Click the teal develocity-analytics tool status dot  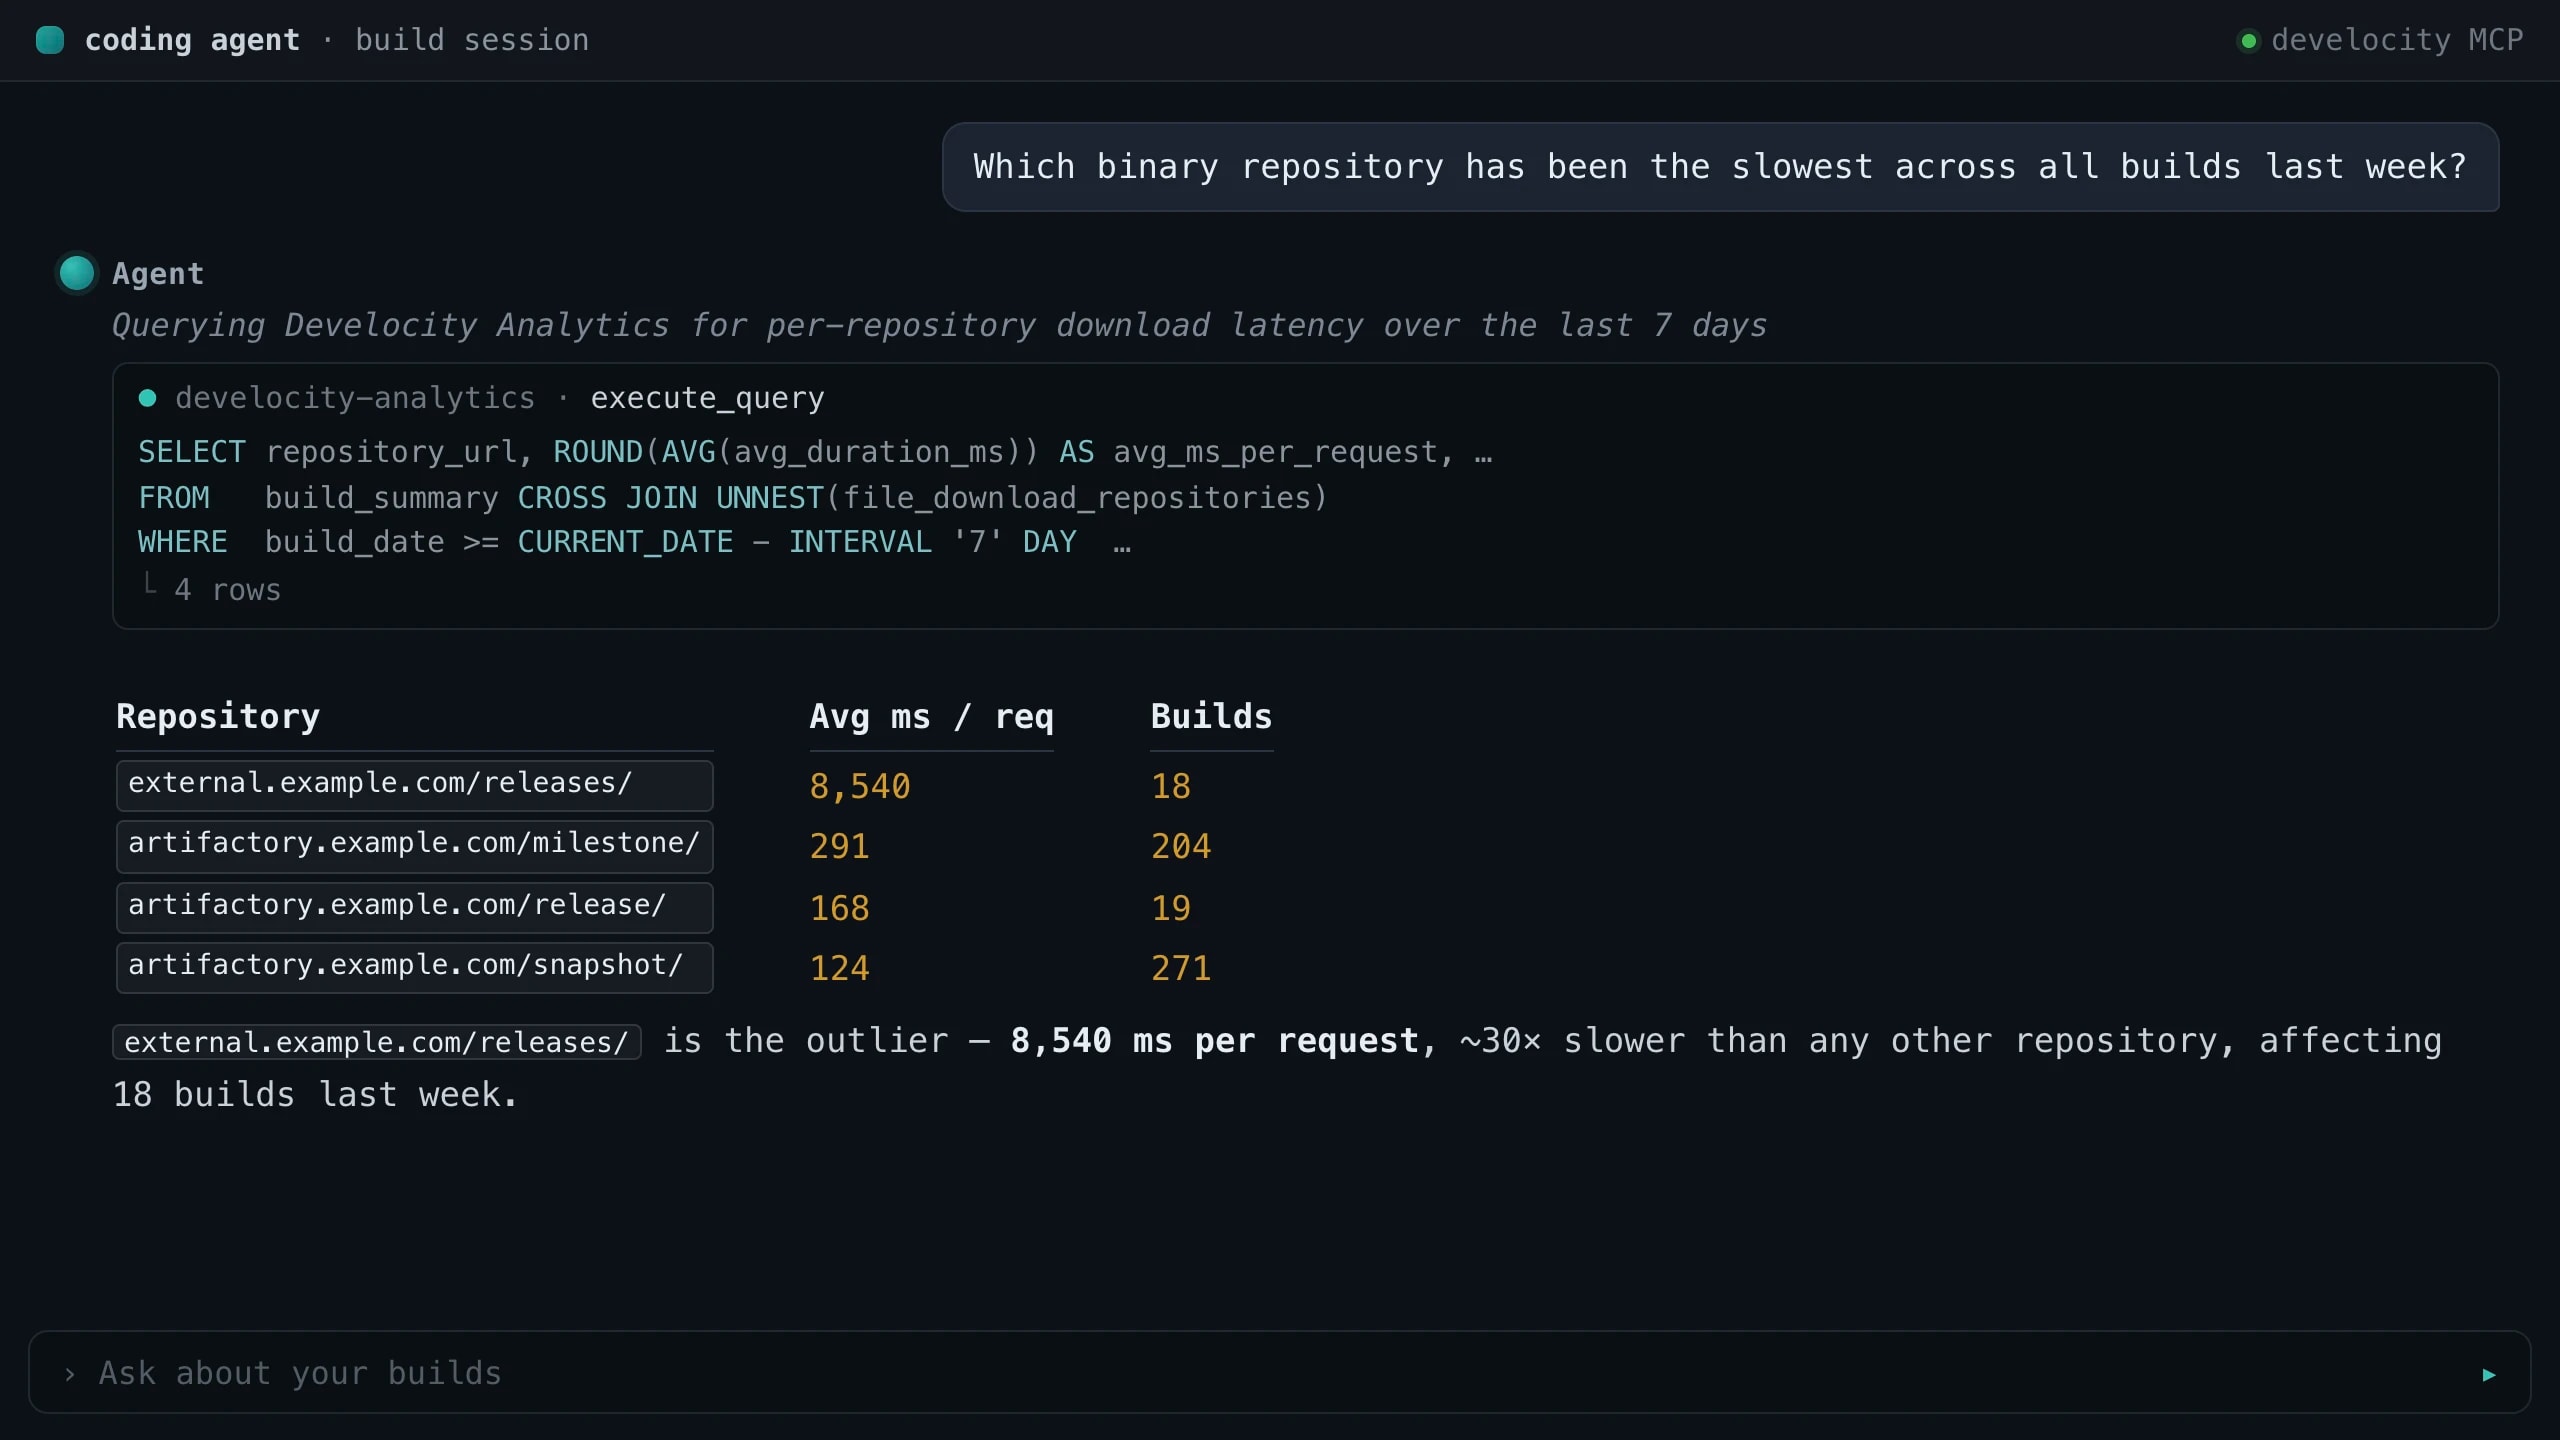(147, 398)
